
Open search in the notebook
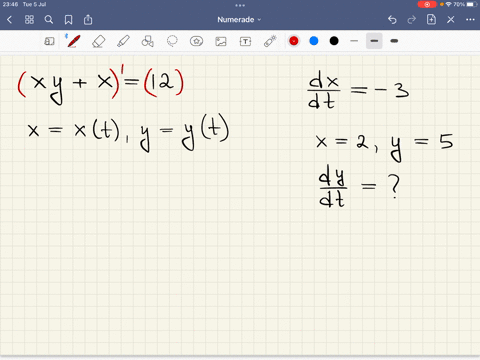[49, 20]
